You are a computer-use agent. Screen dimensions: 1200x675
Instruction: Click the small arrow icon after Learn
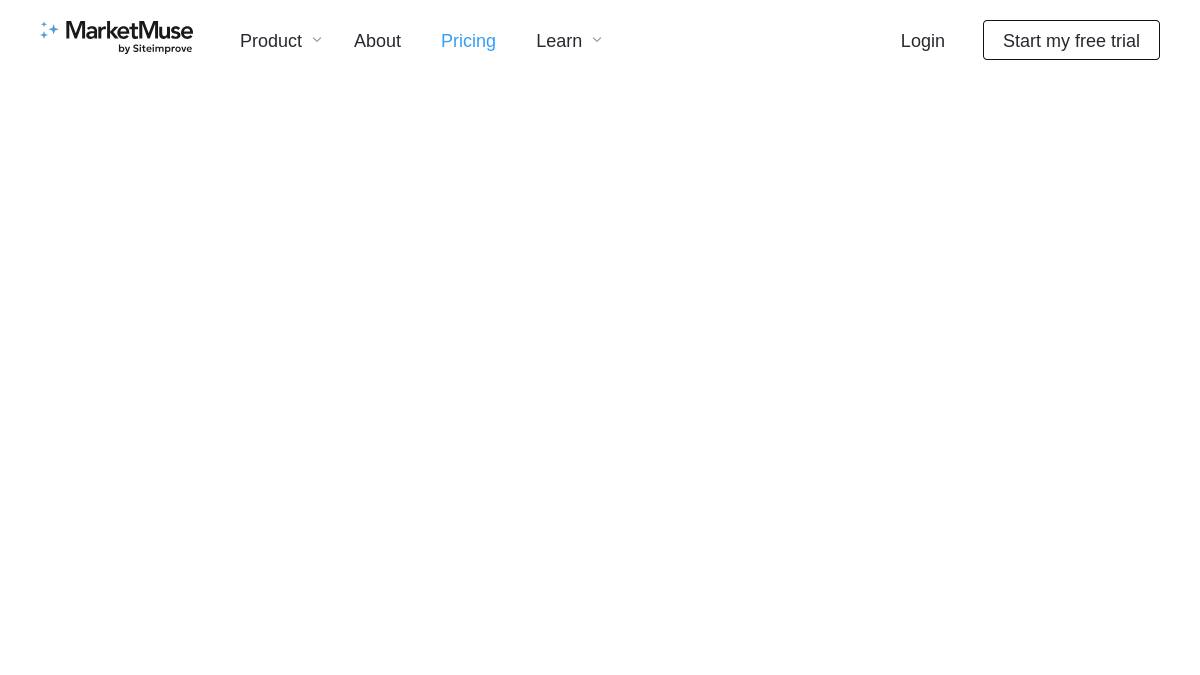[x=597, y=40]
